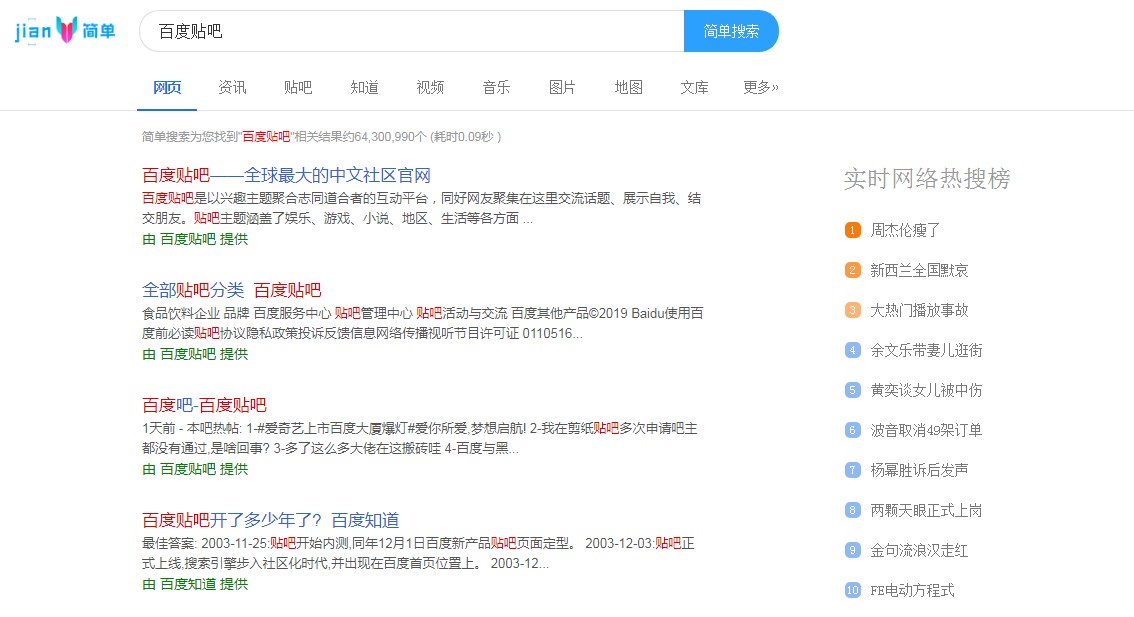Click 由 百度贴吧 提供 under 全部贴吧分类 result
1134x617 pixels.
[195, 354]
